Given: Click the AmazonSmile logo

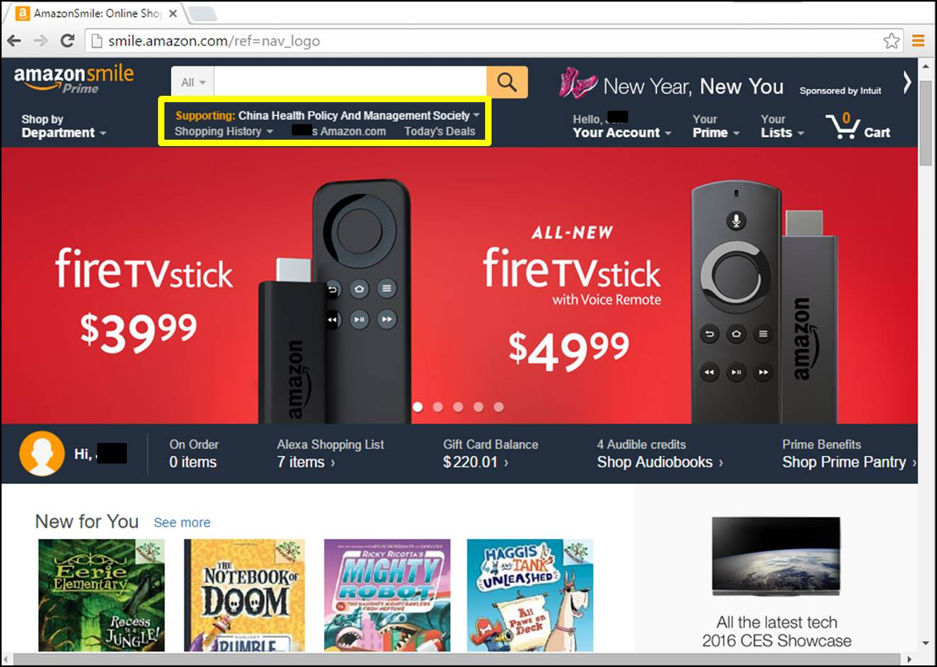Looking at the screenshot, I should [74, 79].
